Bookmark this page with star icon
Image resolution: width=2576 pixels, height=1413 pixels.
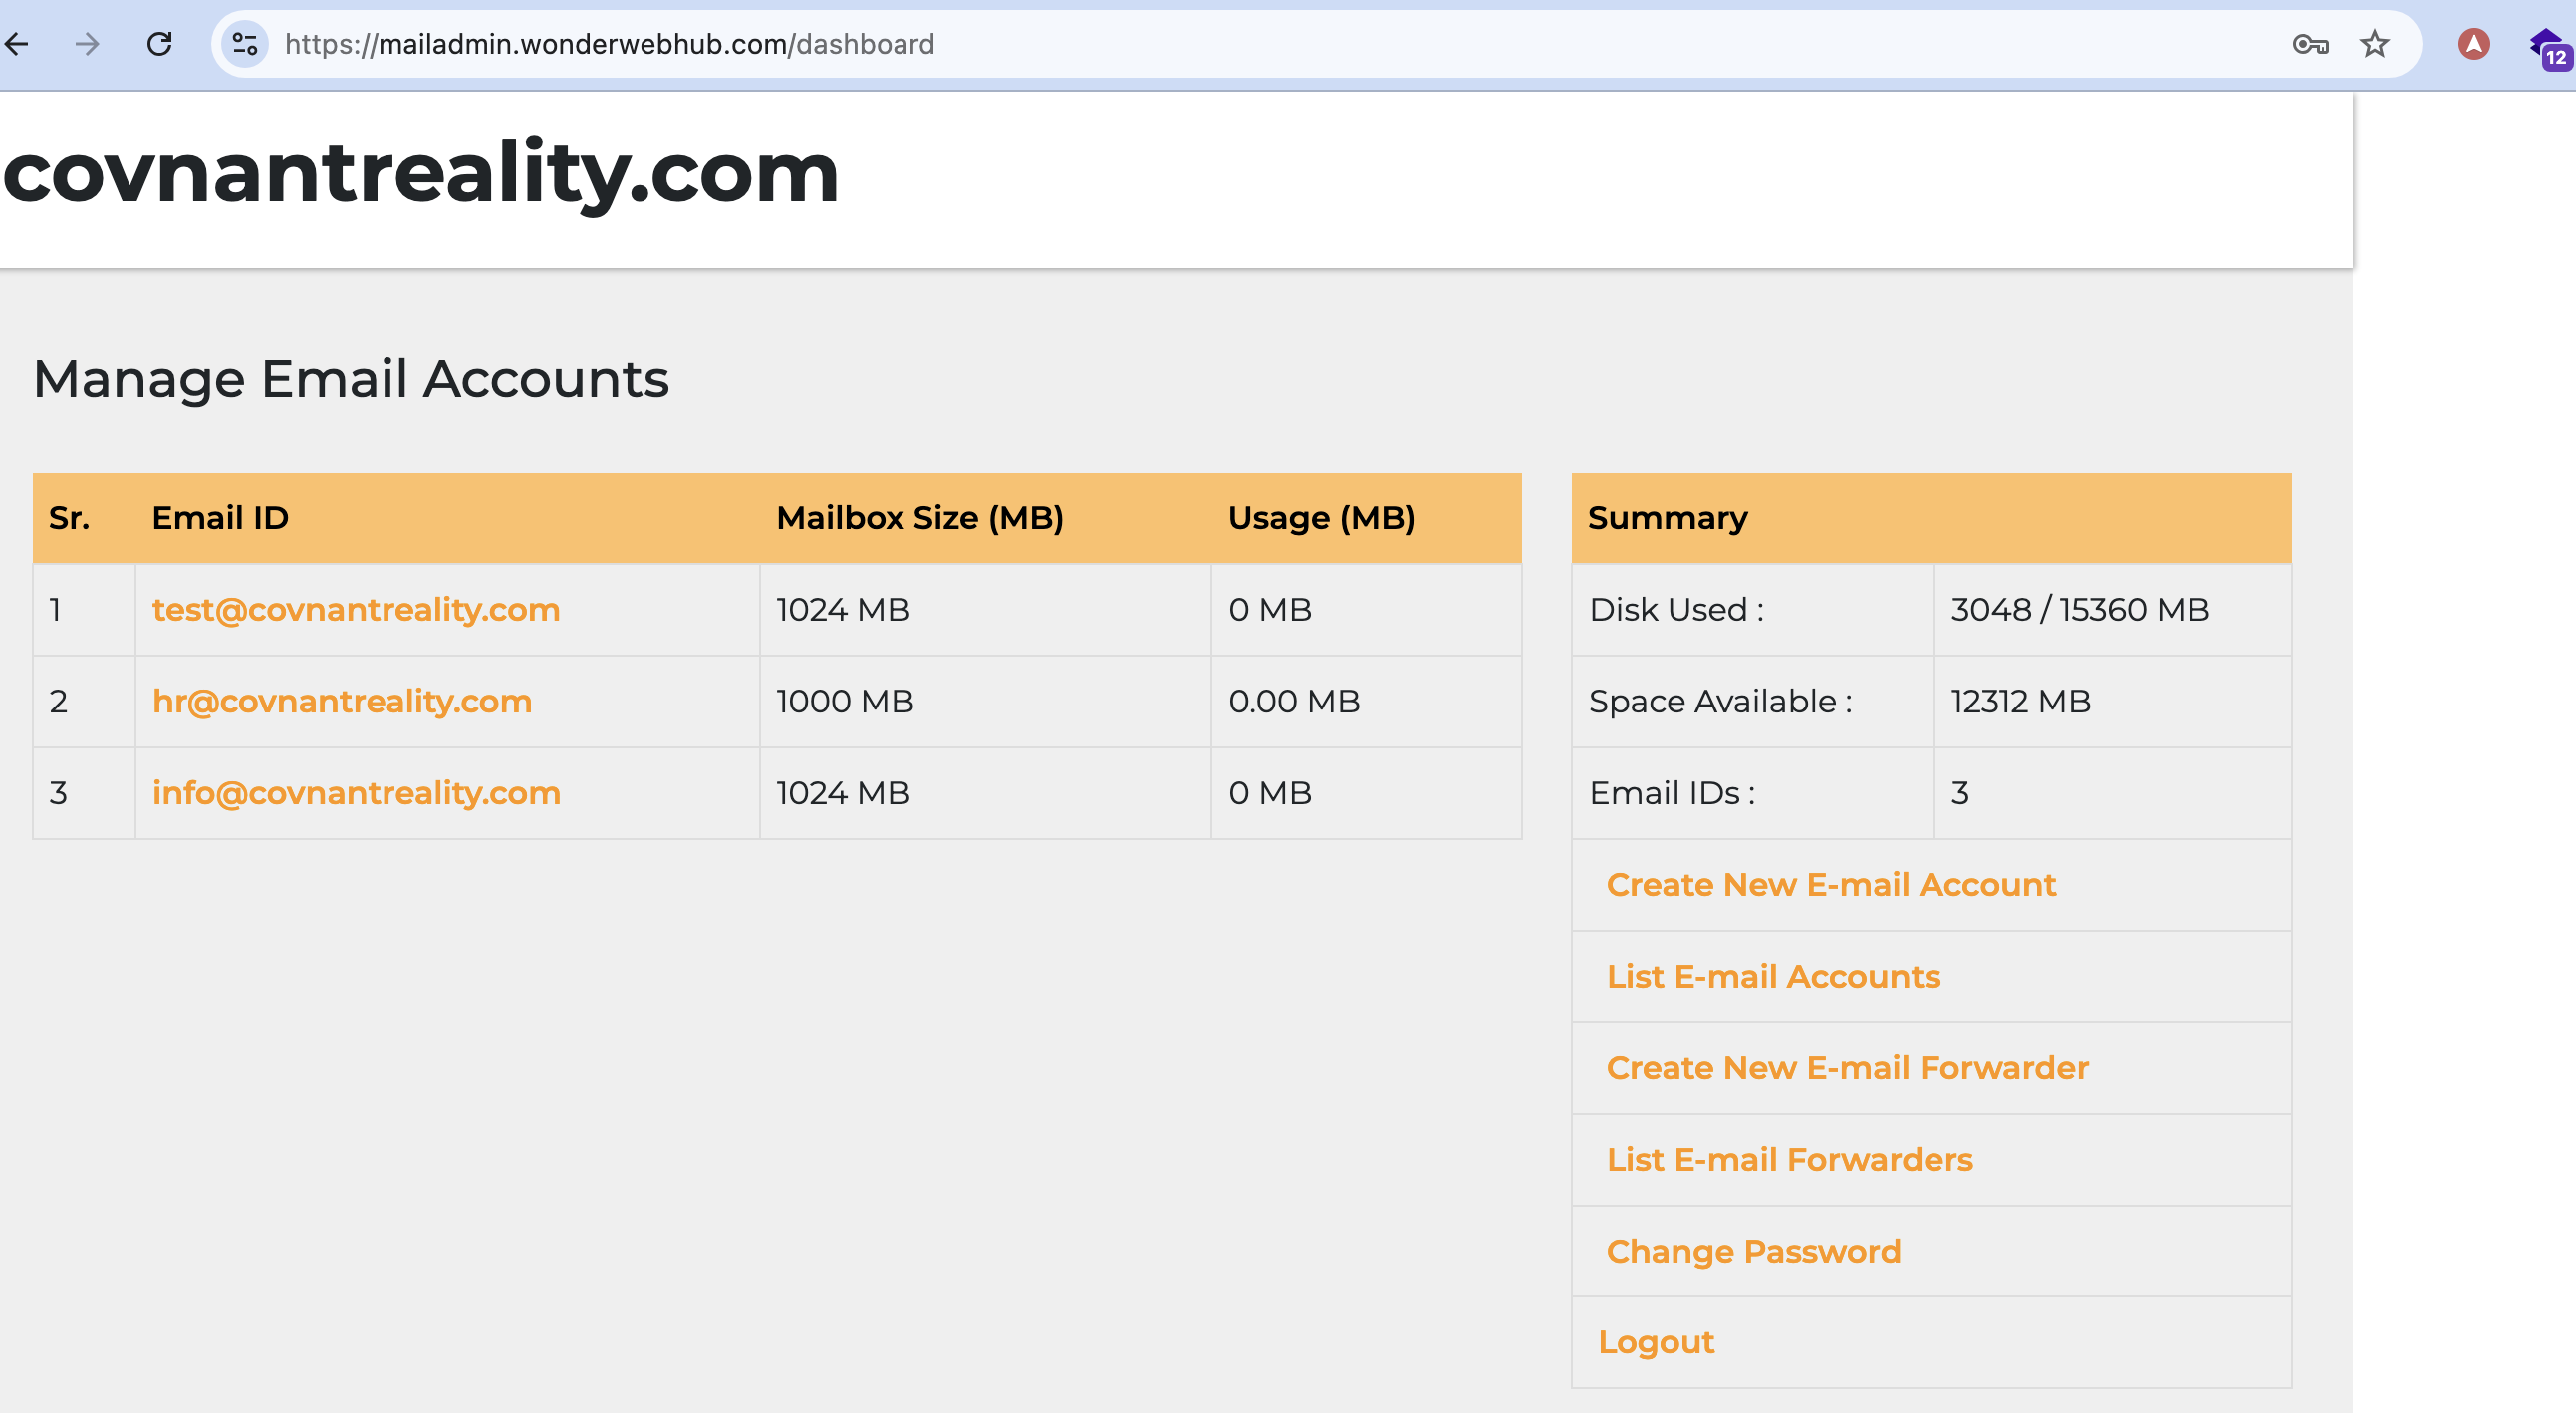2375,44
